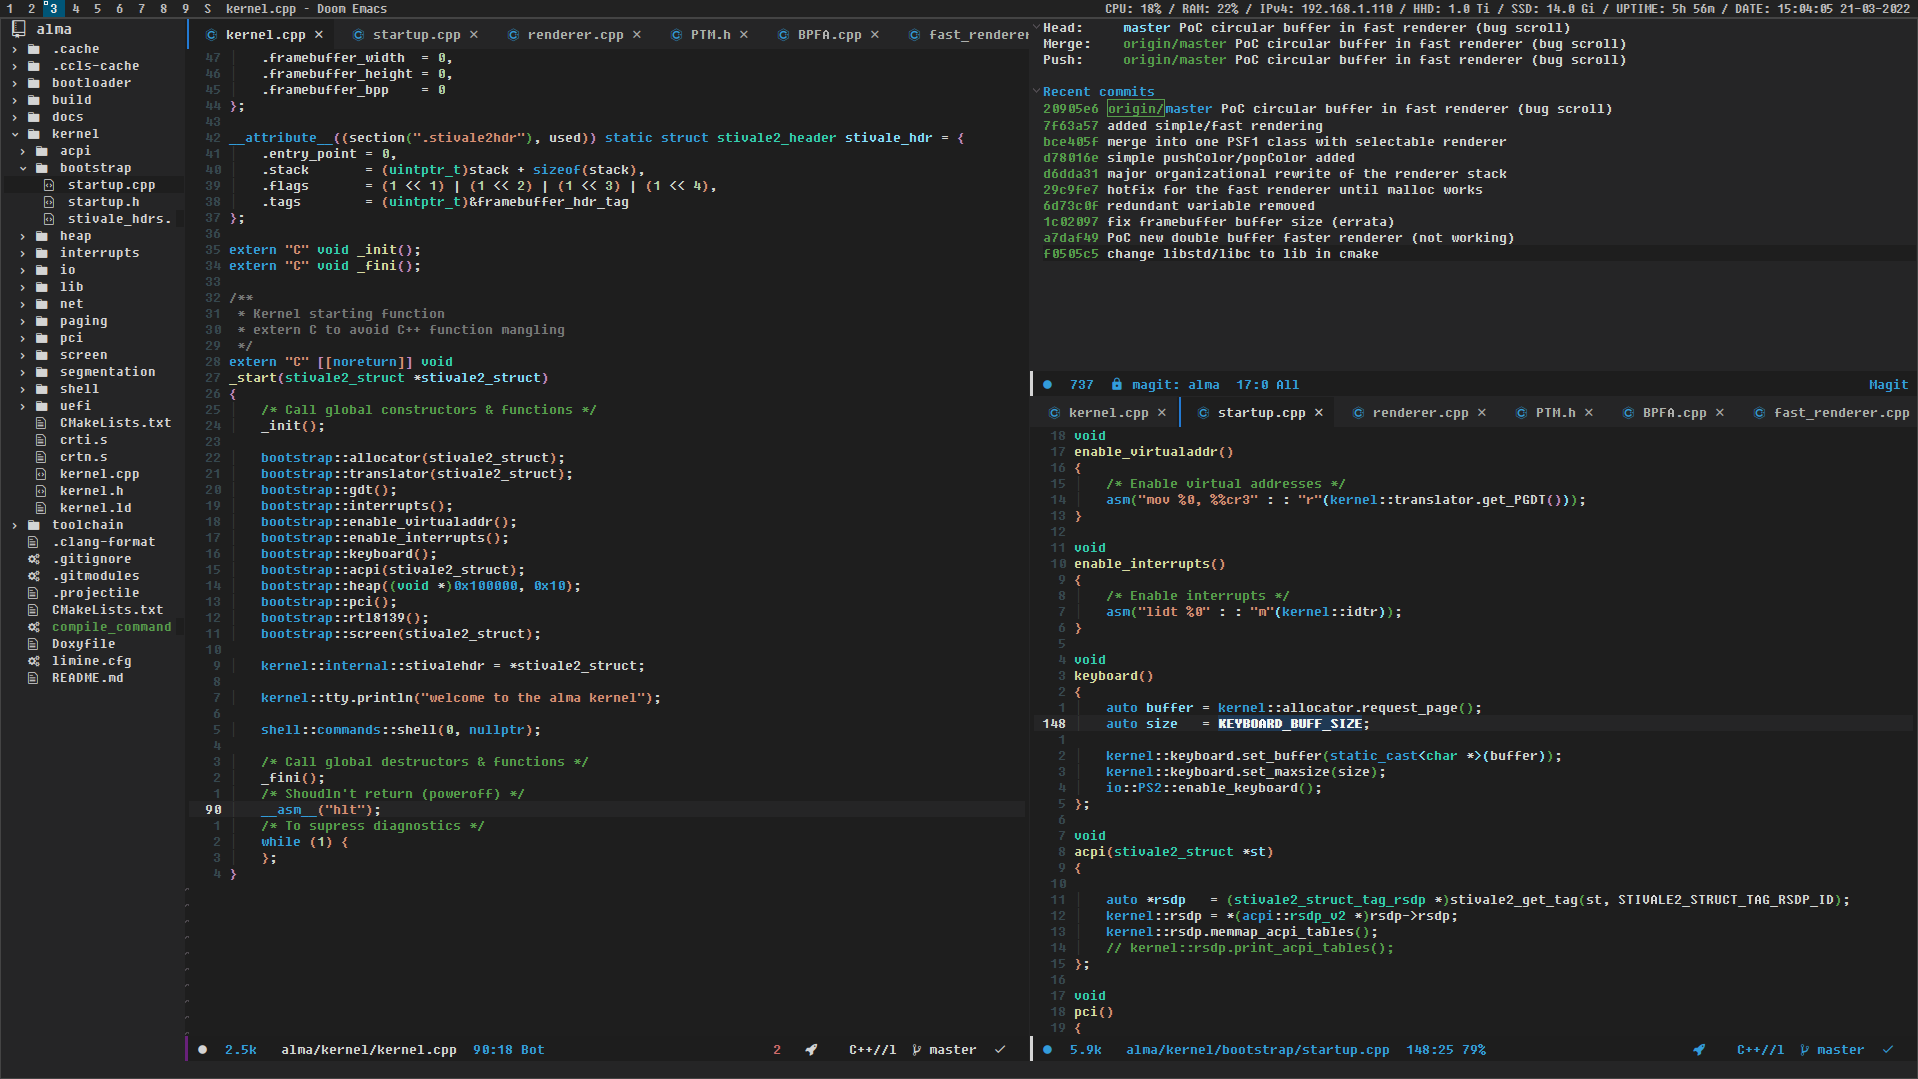Screen dimensions: 1918x1079
Task: Close the PTM.h tab in lower-right pane
Action: click(x=1589, y=413)
